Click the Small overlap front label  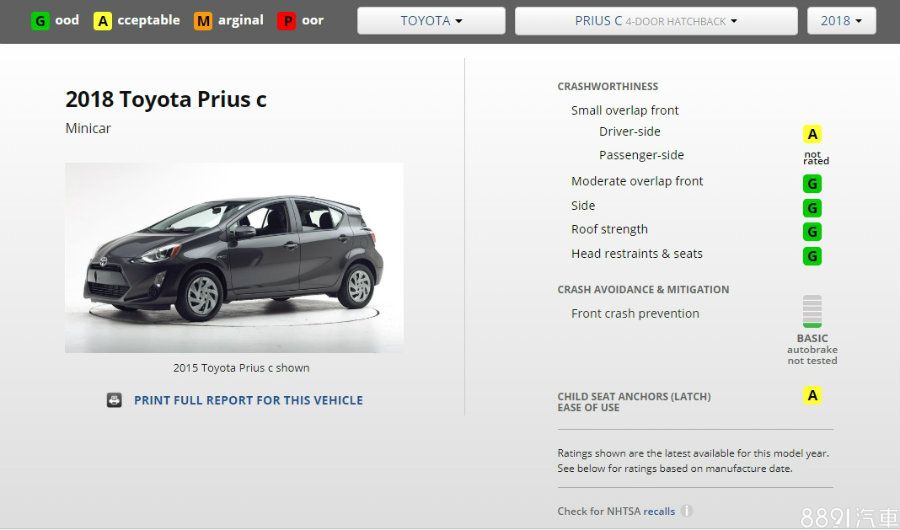624,110
